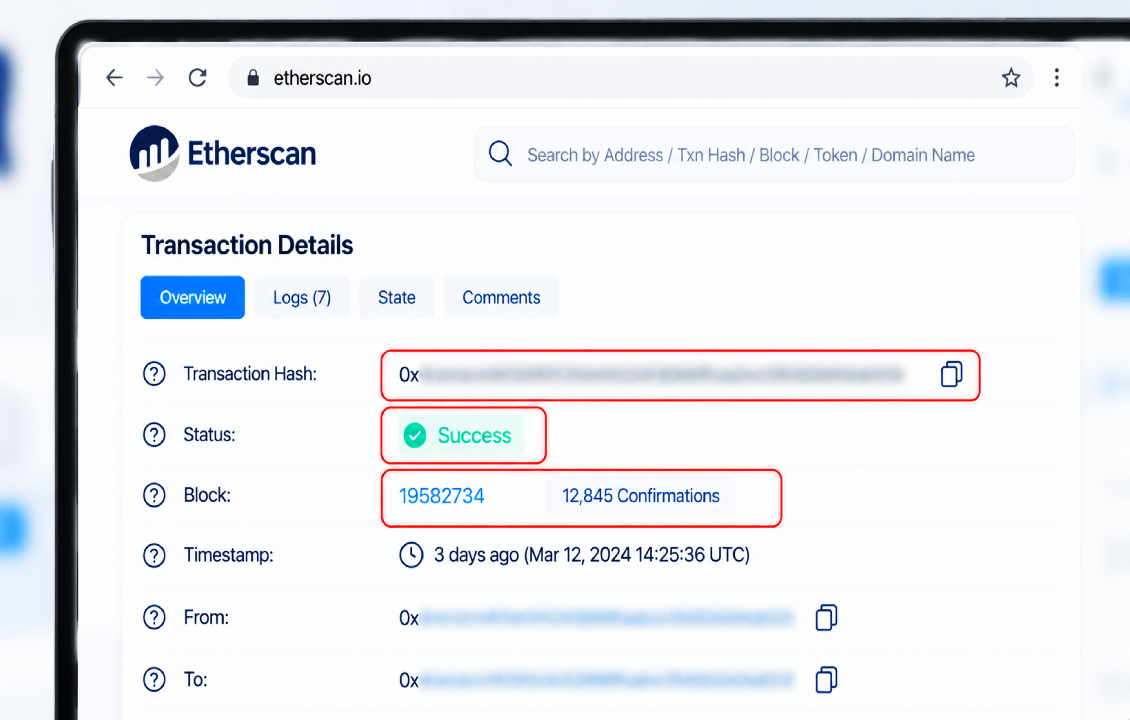1130x720 pixels.
Task: Focus the address bar showing etherscan.io
Action: (x=631, y=77)
